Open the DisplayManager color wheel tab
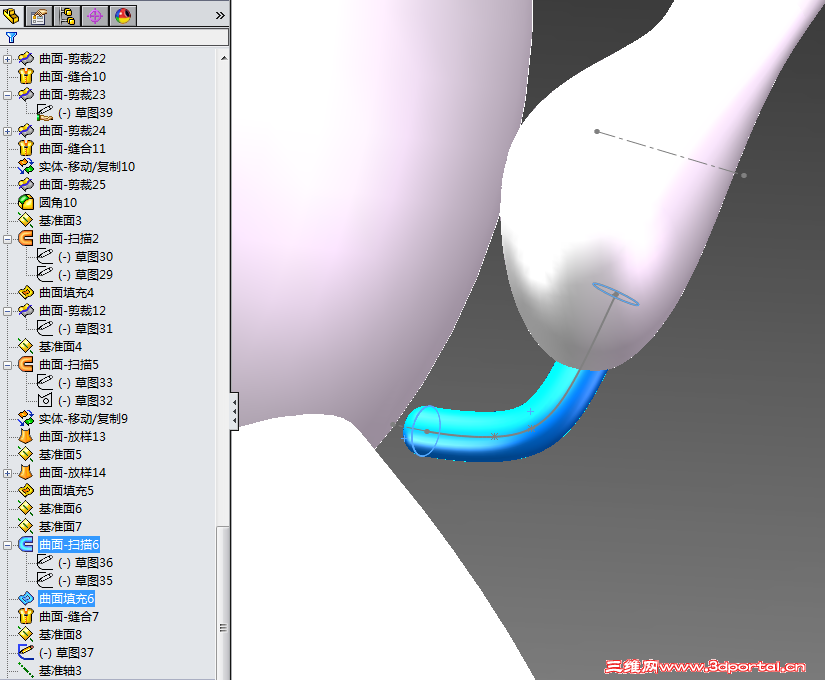 [121, 15]
